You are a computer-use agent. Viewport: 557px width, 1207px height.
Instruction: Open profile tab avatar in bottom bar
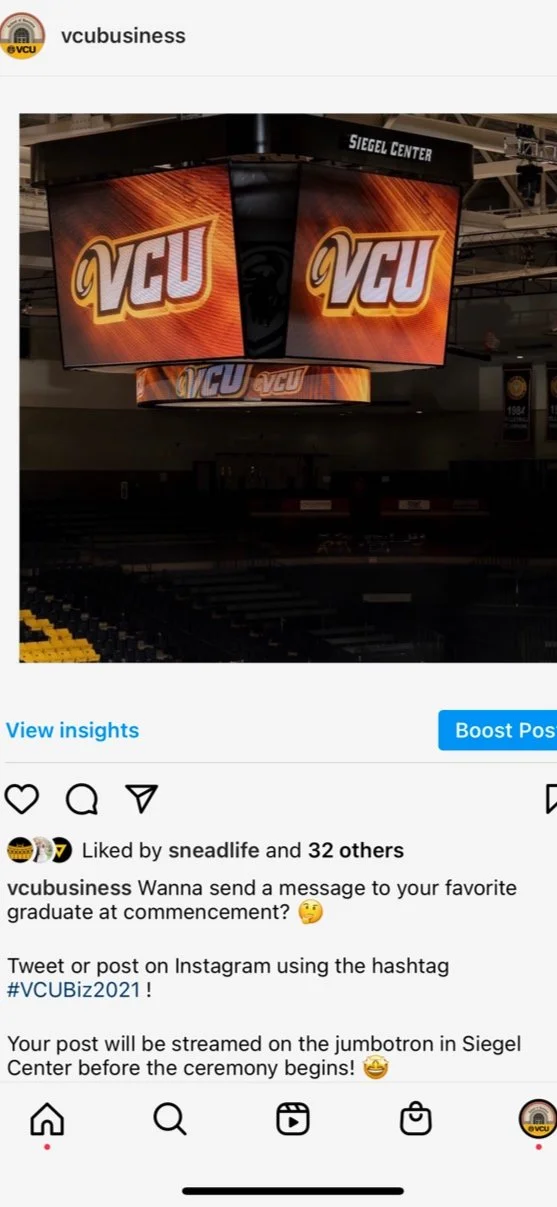coord(537,1119)
